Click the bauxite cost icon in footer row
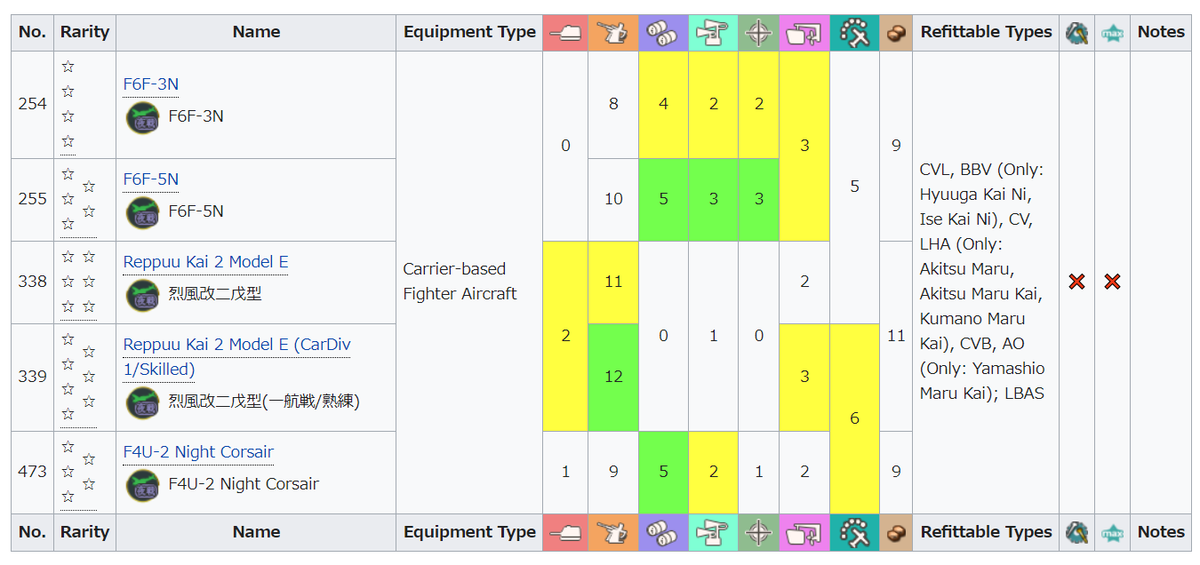 pyautogui.click(x=895, y=532)
